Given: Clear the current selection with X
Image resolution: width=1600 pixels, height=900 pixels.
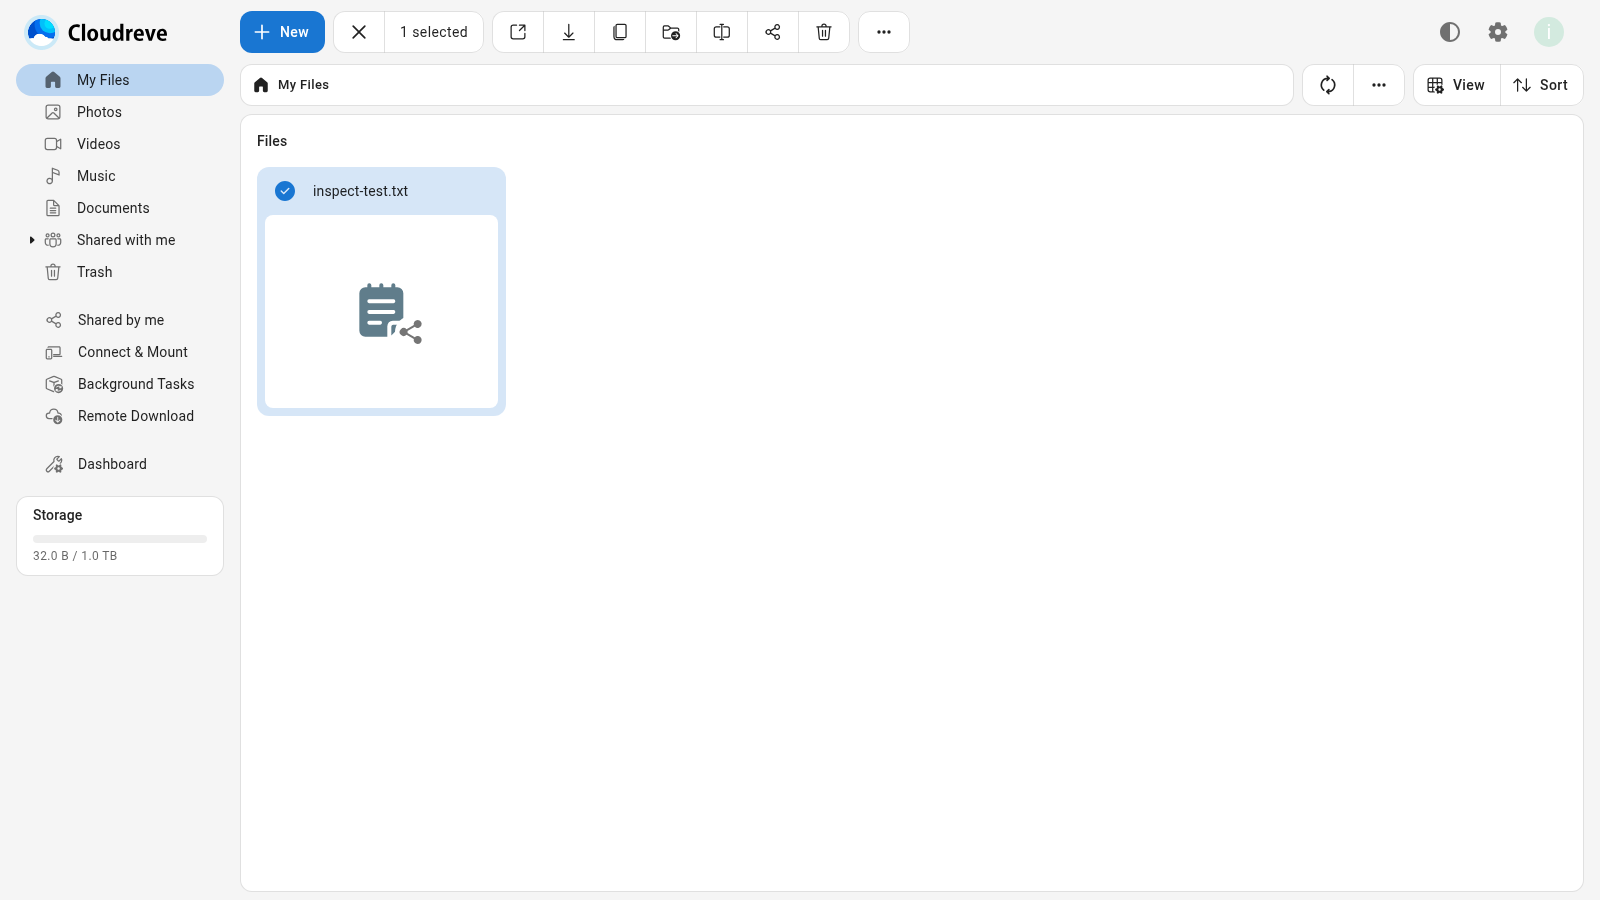Looking at the screenshot, I should 359,32.
